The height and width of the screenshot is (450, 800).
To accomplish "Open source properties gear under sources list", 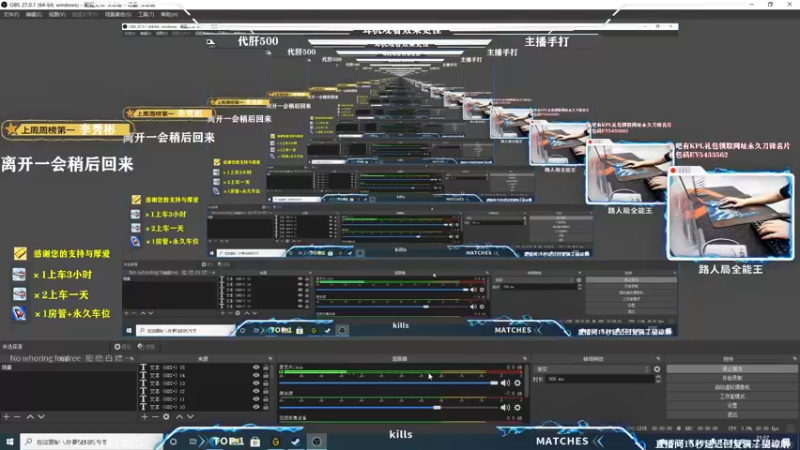I will (x=166, y=417).
